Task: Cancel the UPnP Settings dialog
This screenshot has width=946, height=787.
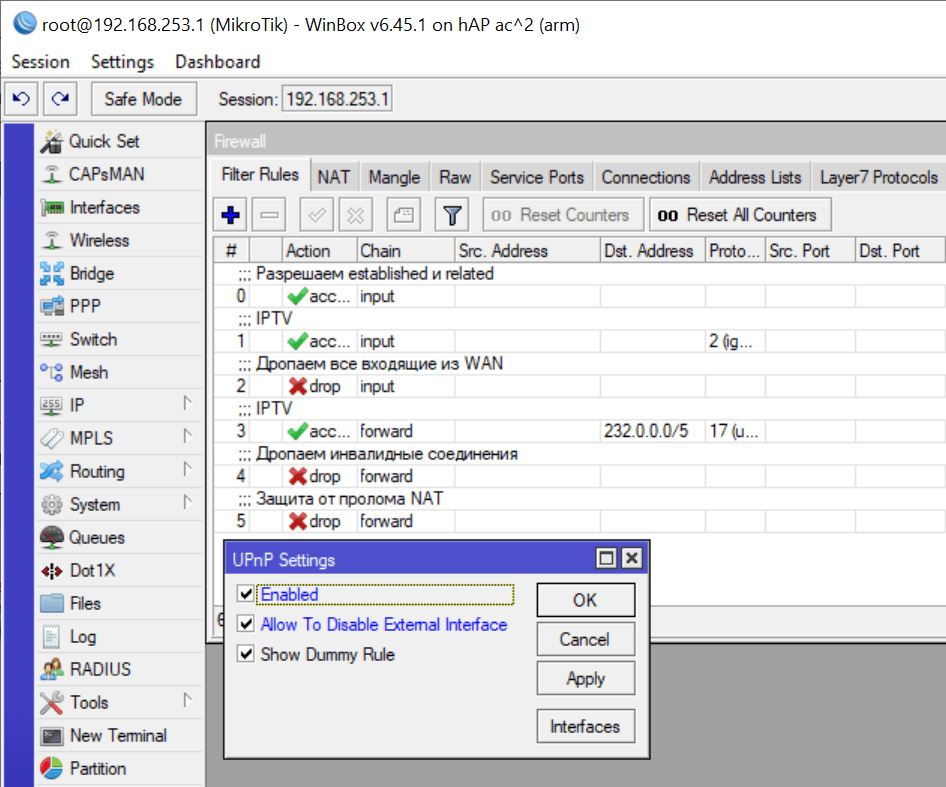Action: [586, 639]
